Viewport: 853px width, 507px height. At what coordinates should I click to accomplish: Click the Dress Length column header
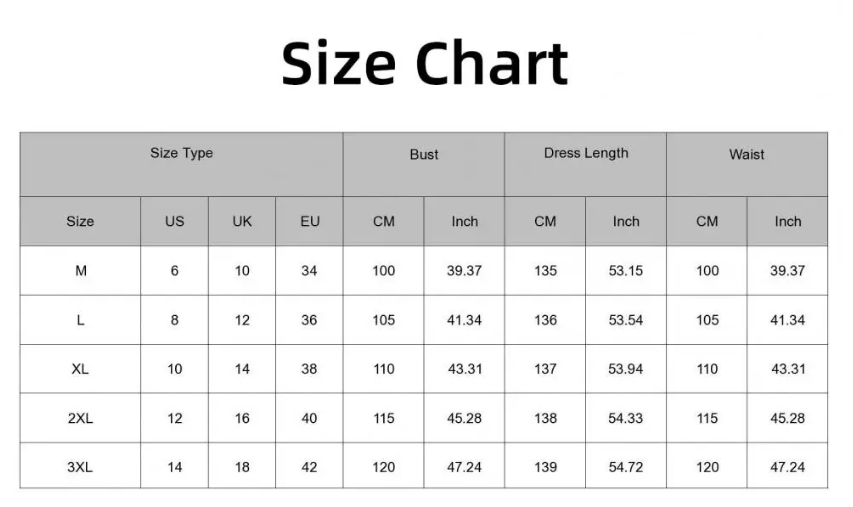pos(586,154)
